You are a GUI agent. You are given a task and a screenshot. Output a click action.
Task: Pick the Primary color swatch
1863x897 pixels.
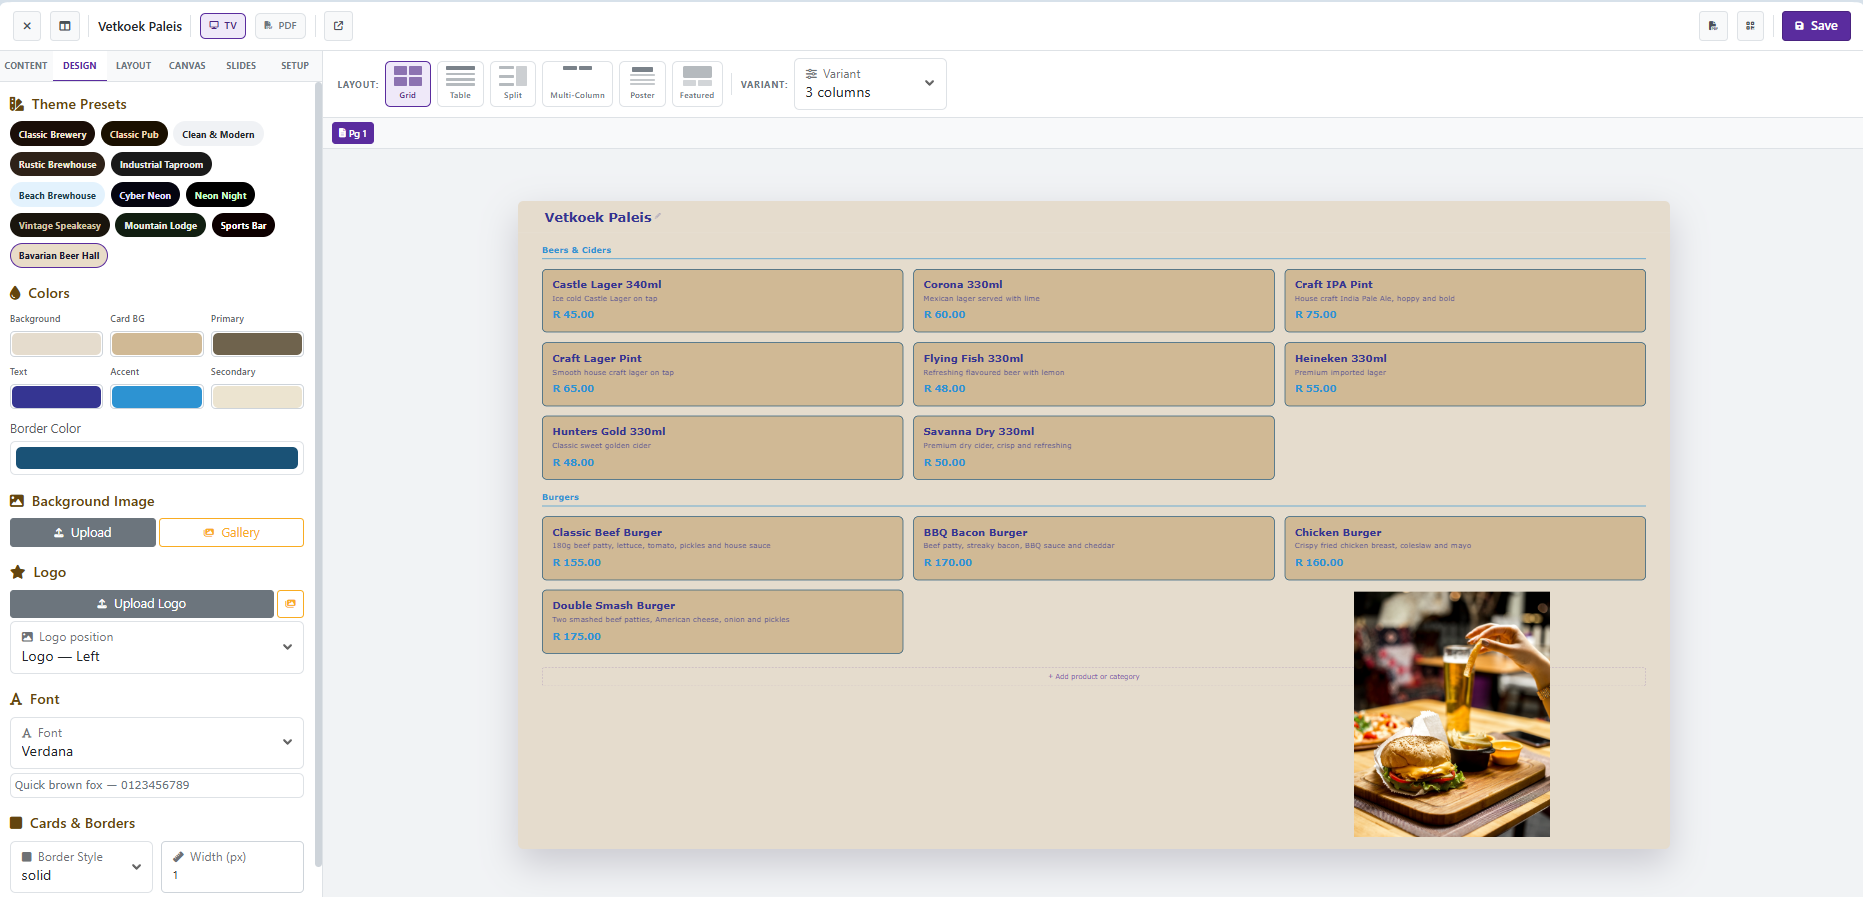click(x=257, y=344)
